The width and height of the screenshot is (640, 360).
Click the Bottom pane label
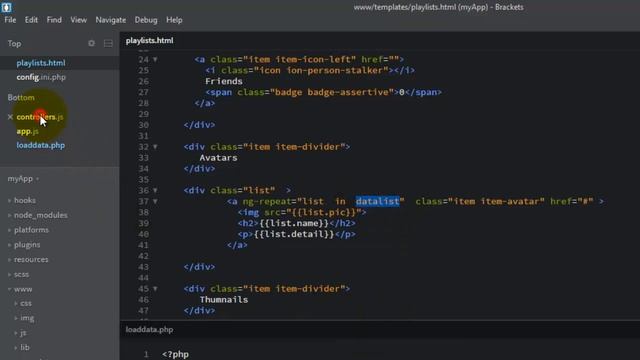coord(21,98)
